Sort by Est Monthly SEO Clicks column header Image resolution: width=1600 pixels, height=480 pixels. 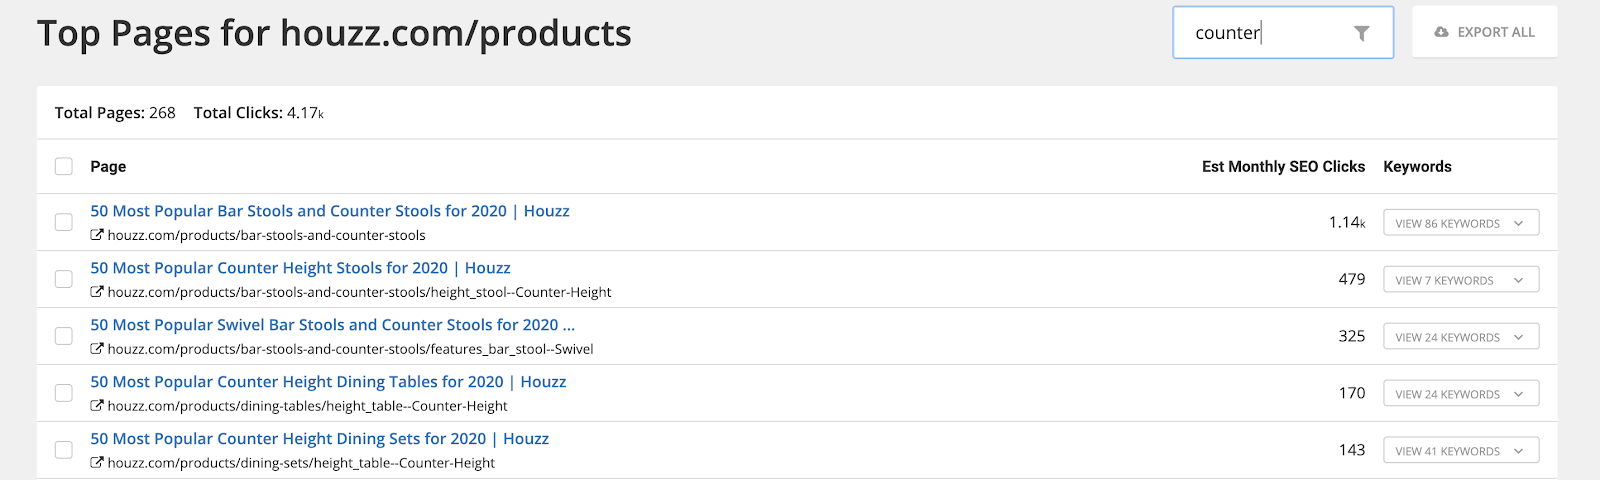pos(1283,167)
